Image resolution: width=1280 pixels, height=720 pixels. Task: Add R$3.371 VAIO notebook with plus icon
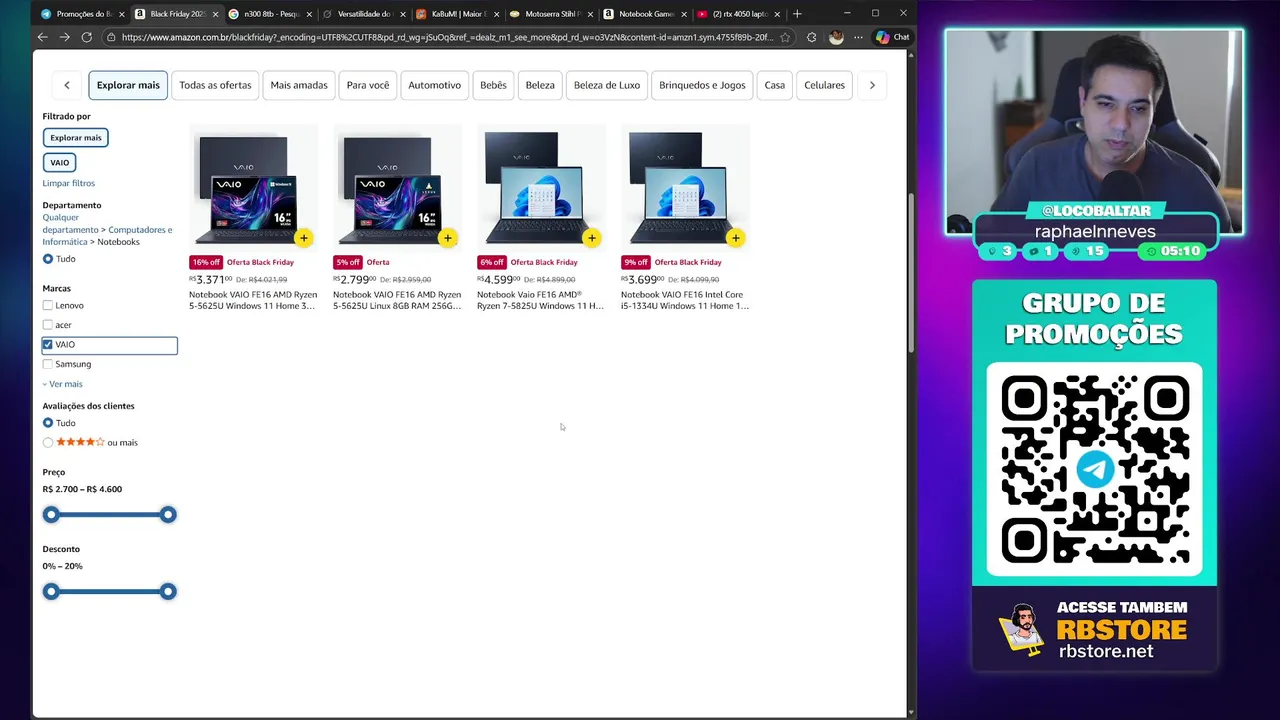click(303, 238)
